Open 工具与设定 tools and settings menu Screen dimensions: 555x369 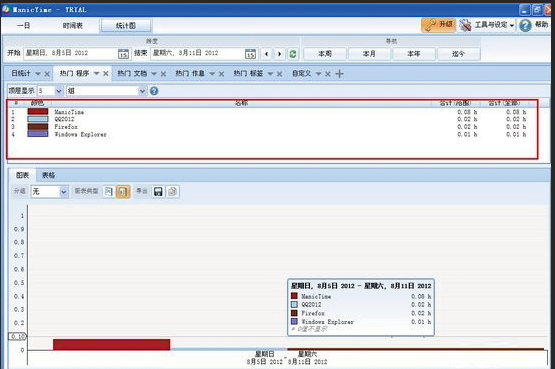pyautogui.click(x=487, y=25)
